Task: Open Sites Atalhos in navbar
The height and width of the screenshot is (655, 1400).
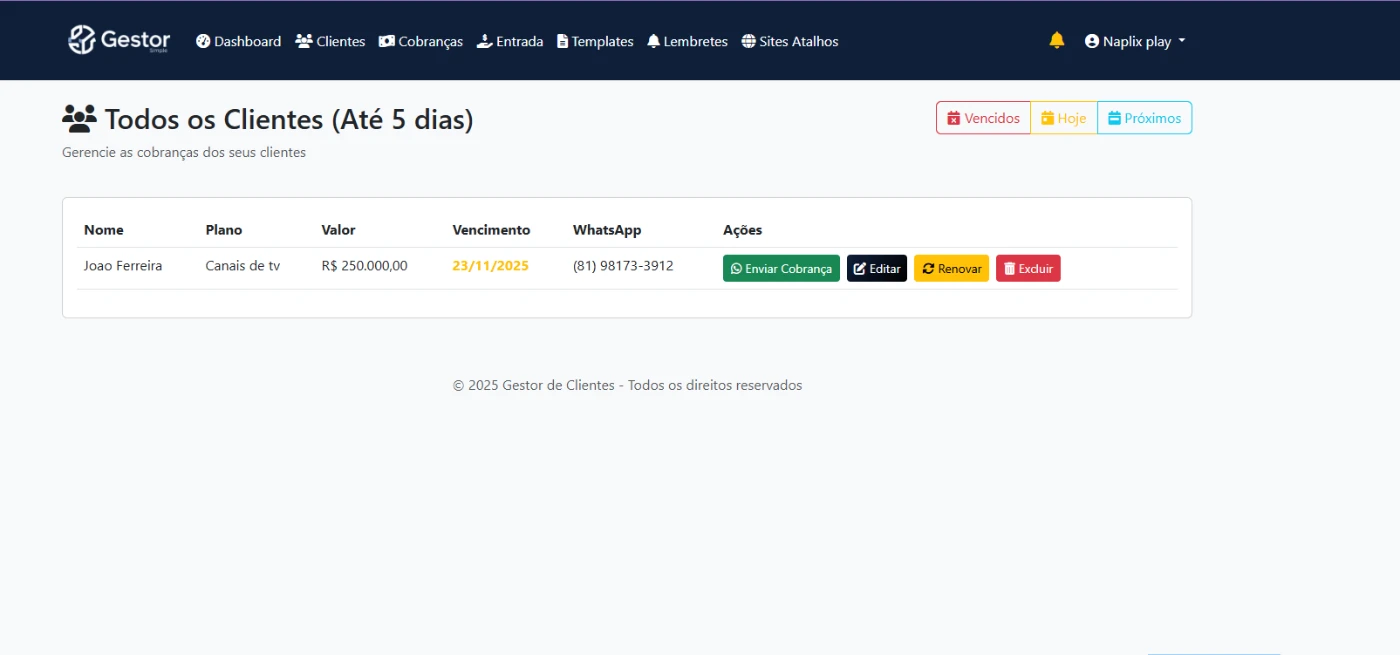Action: 790,42
